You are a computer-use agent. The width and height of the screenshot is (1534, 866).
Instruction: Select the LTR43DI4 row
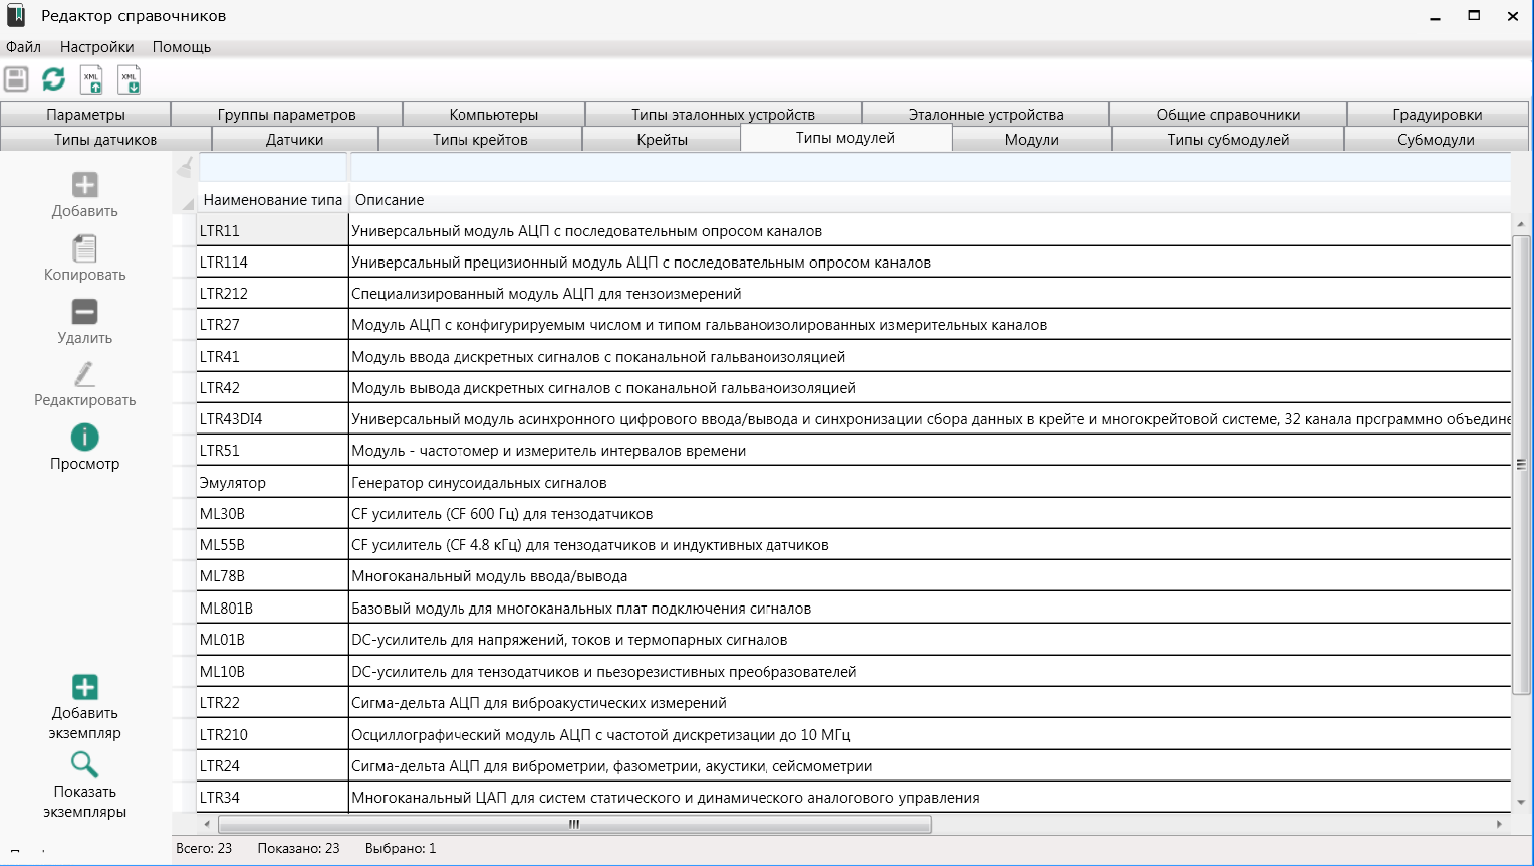coord(854,419)
